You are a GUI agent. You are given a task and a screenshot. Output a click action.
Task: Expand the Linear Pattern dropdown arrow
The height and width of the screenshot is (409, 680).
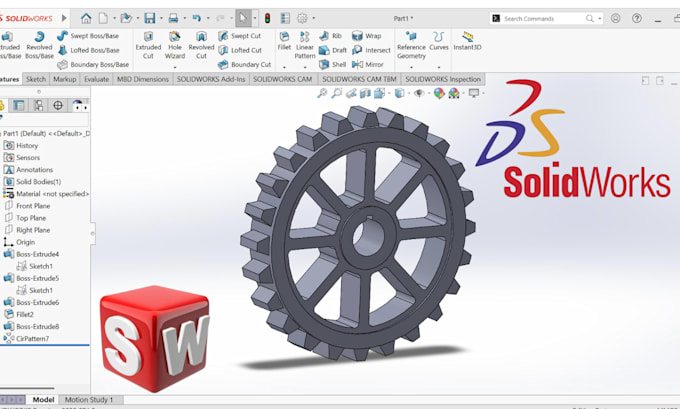pos(305,67)
